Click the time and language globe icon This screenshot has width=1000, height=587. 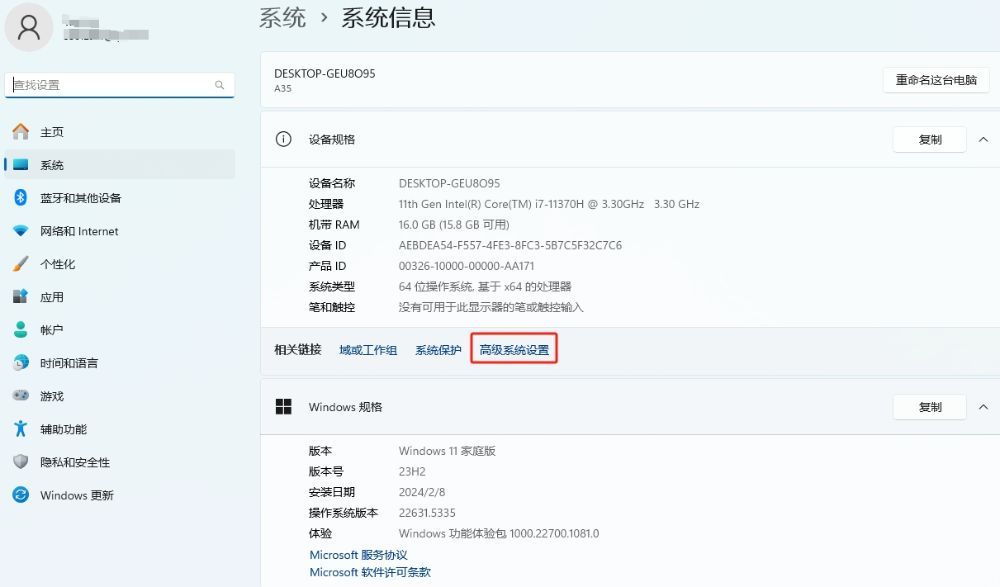[x=20, y=362]
